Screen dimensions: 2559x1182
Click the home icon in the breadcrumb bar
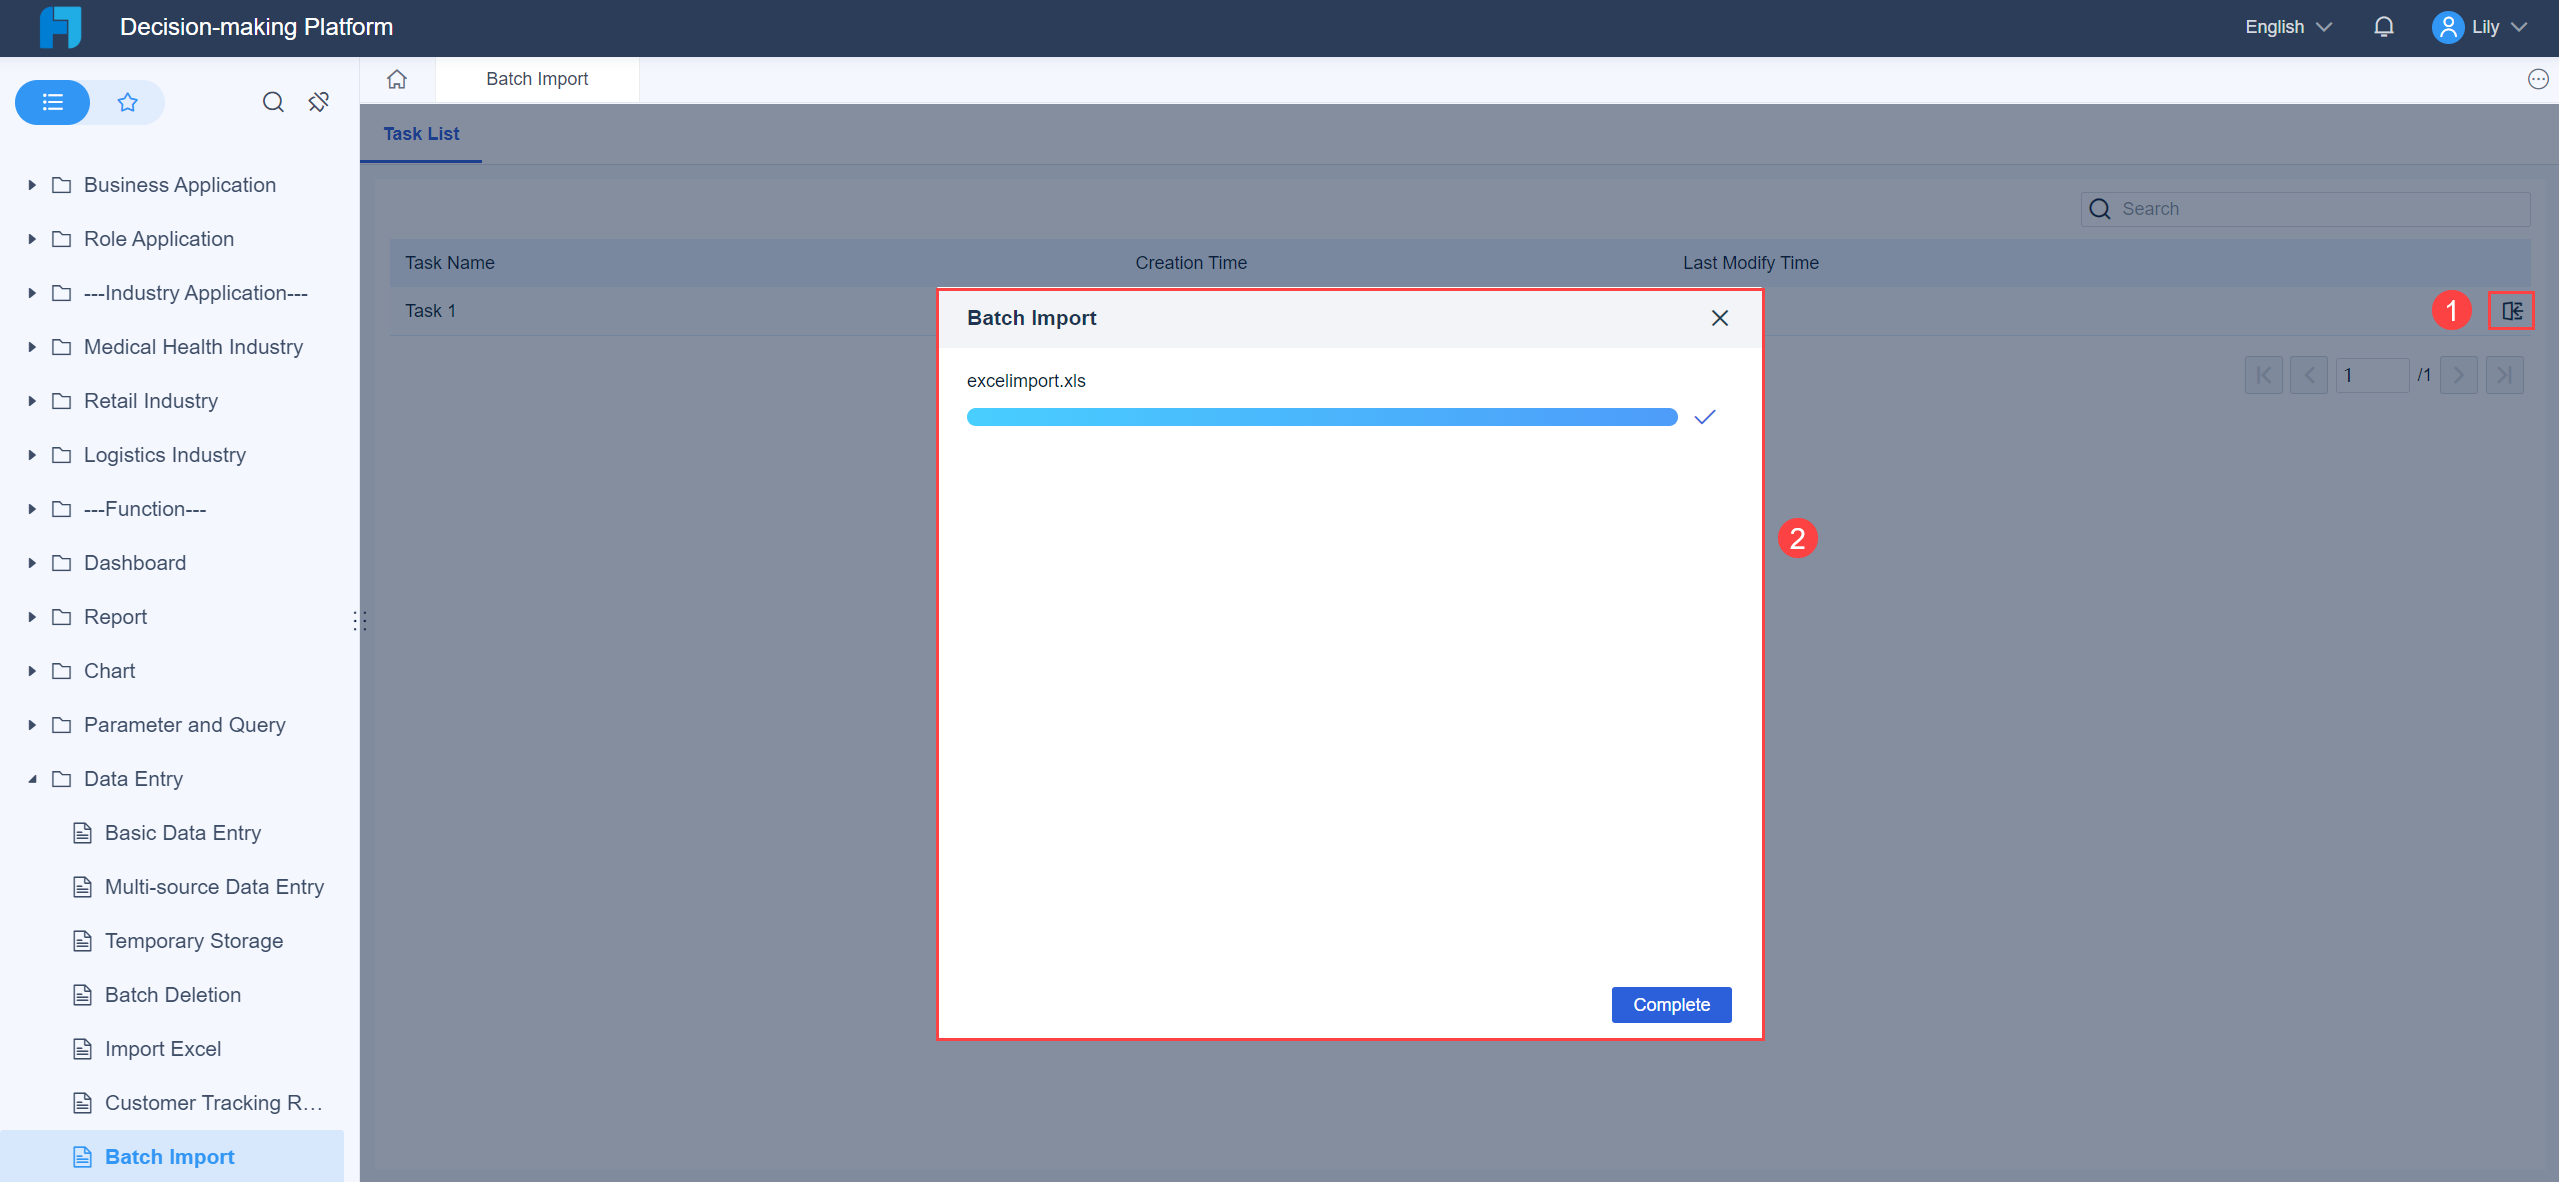pyautogui.click(x=396, y=79)
